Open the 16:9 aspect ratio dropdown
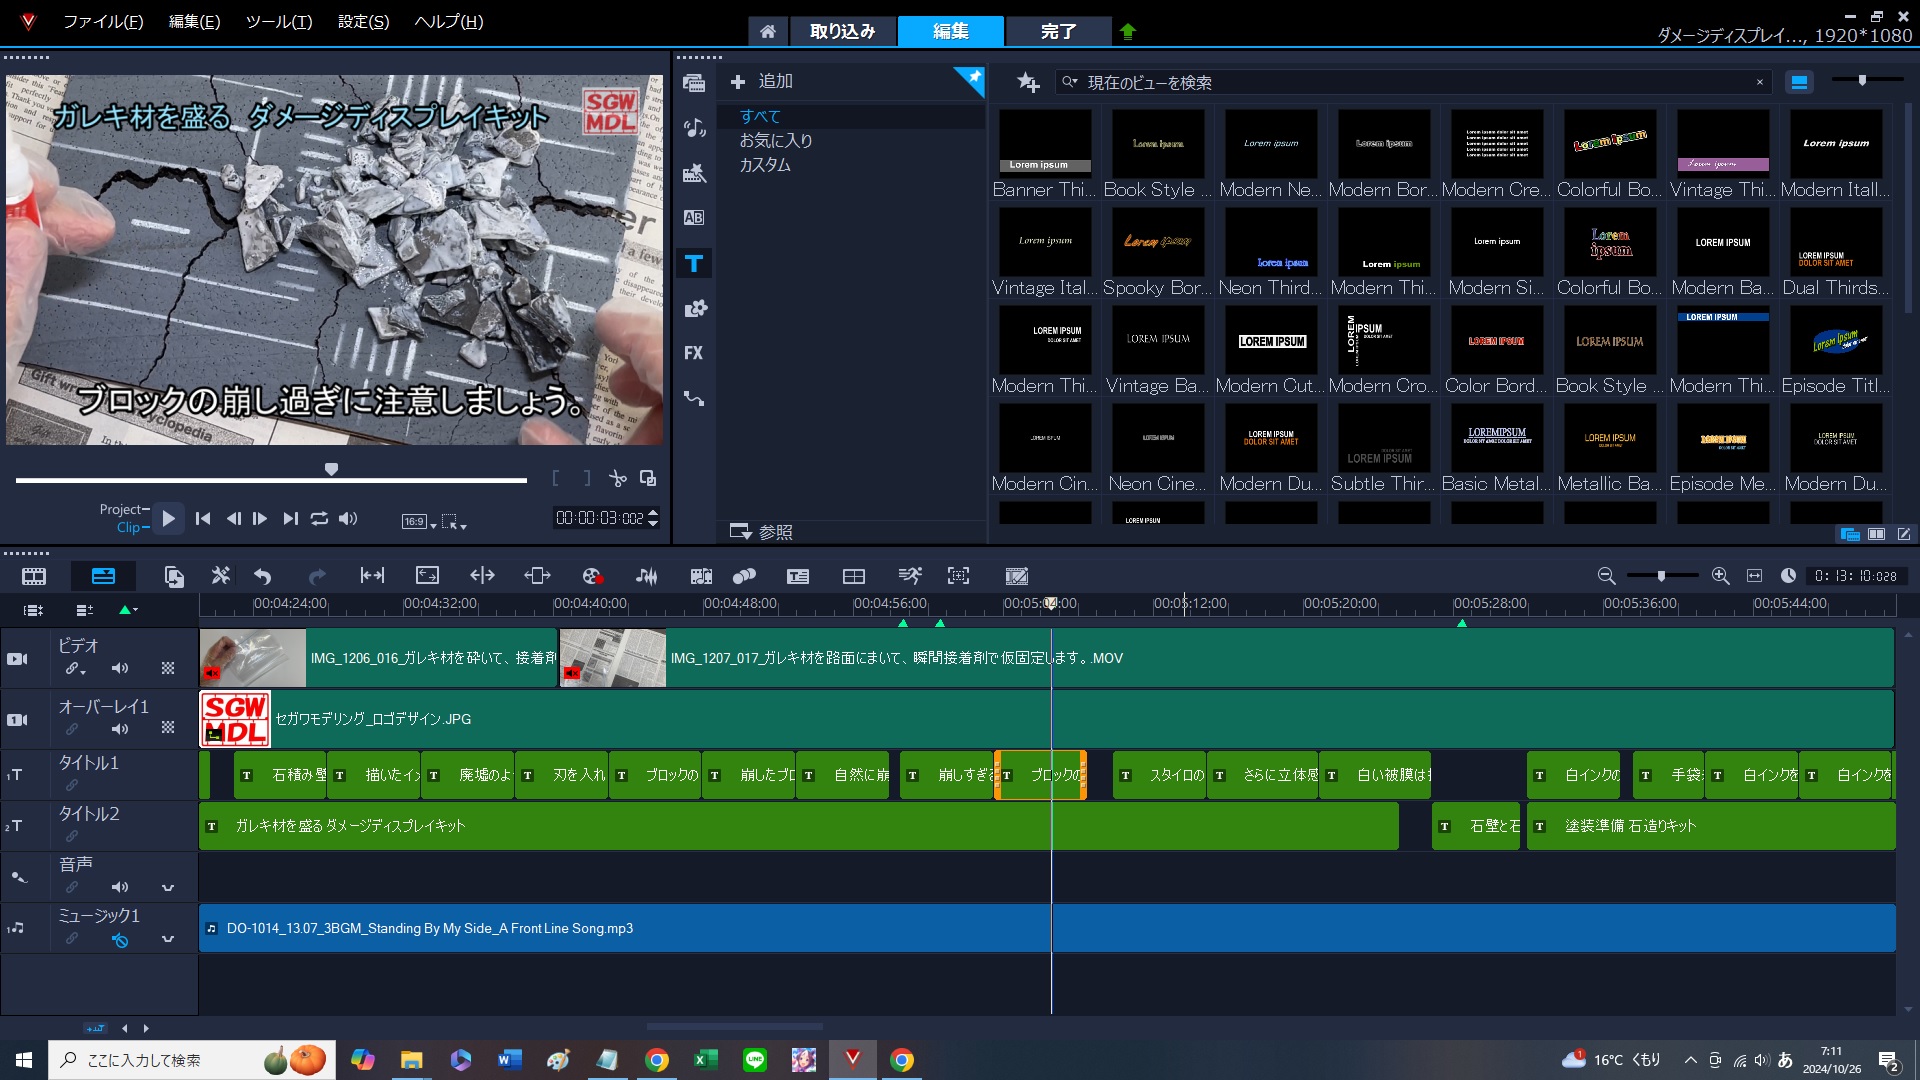1920x1080 pixels. point(419,521)
